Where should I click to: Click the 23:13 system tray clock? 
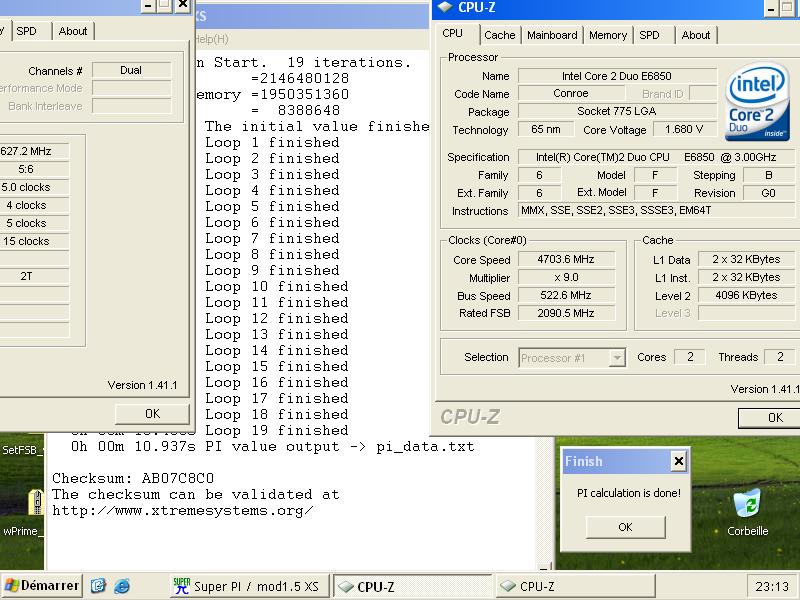coord(772,586)
